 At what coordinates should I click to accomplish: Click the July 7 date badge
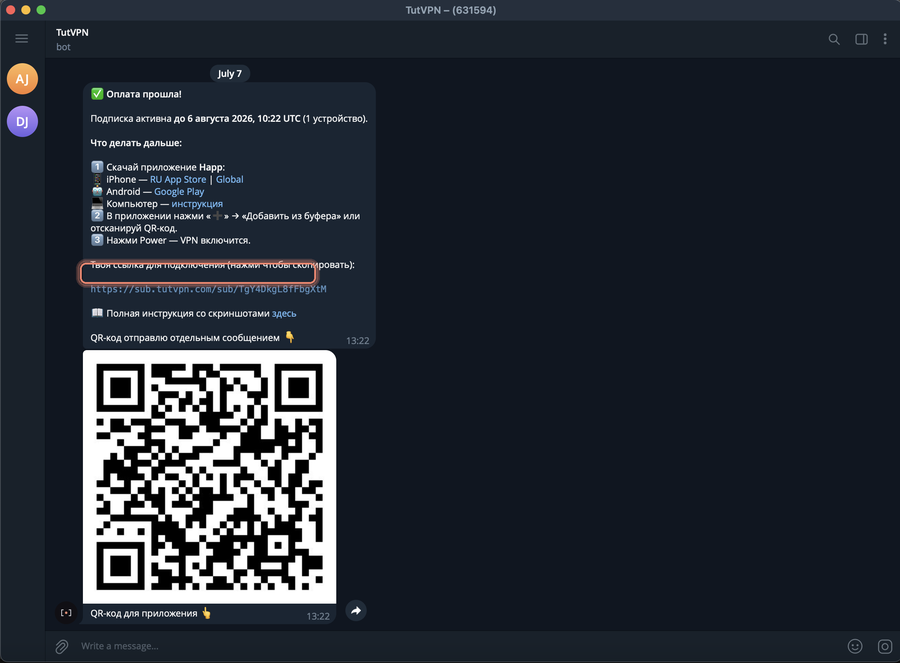[230, 73]
